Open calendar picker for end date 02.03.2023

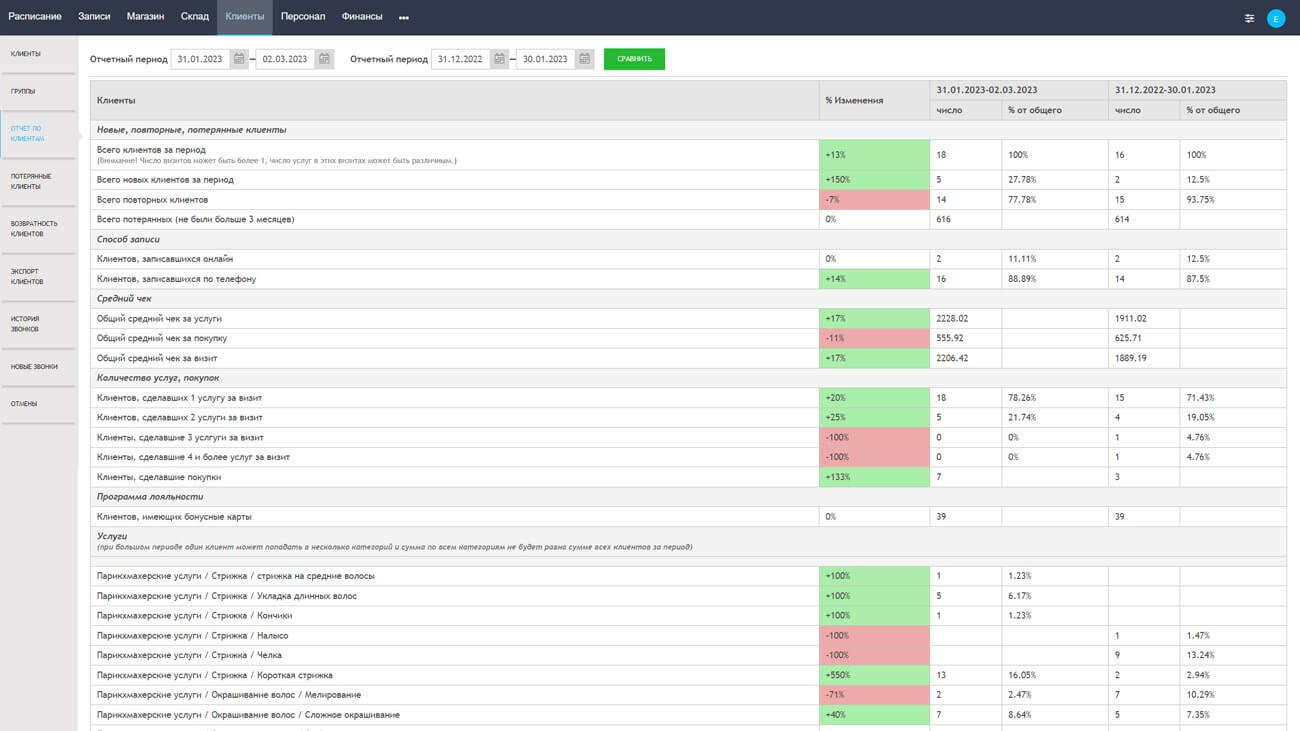point(324,59)
